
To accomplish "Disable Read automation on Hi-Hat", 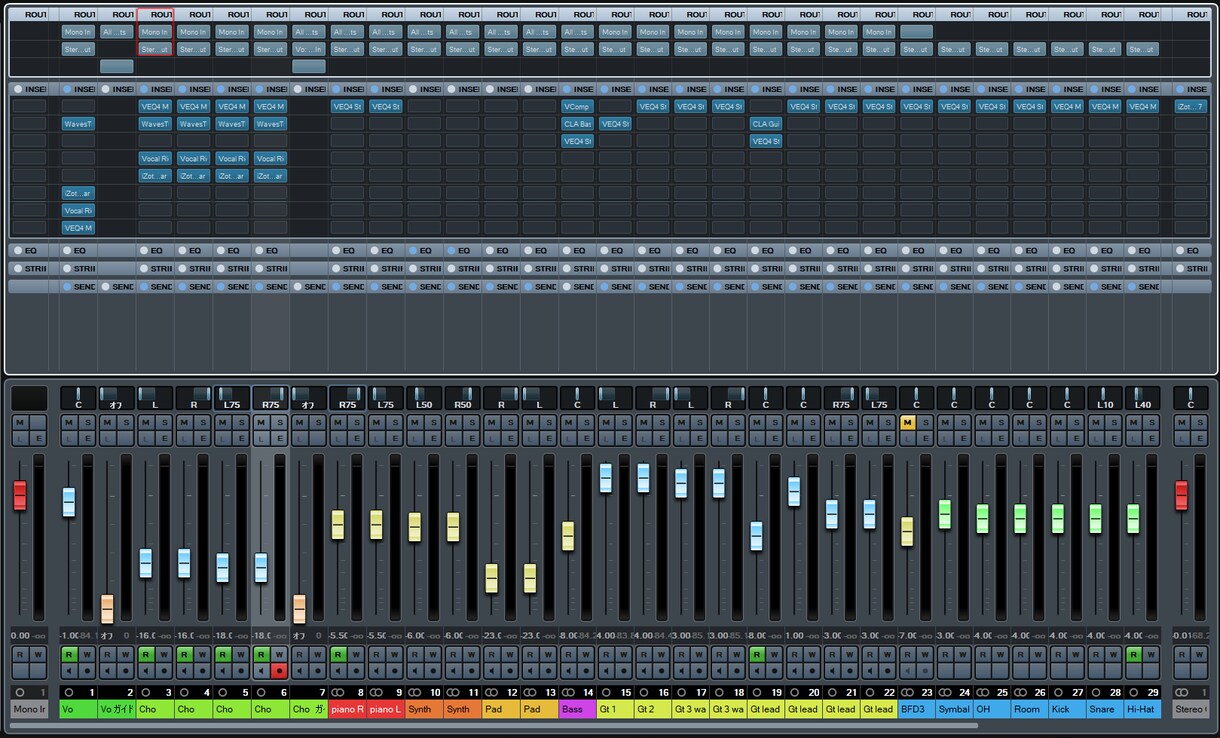I will point(1133,654).
